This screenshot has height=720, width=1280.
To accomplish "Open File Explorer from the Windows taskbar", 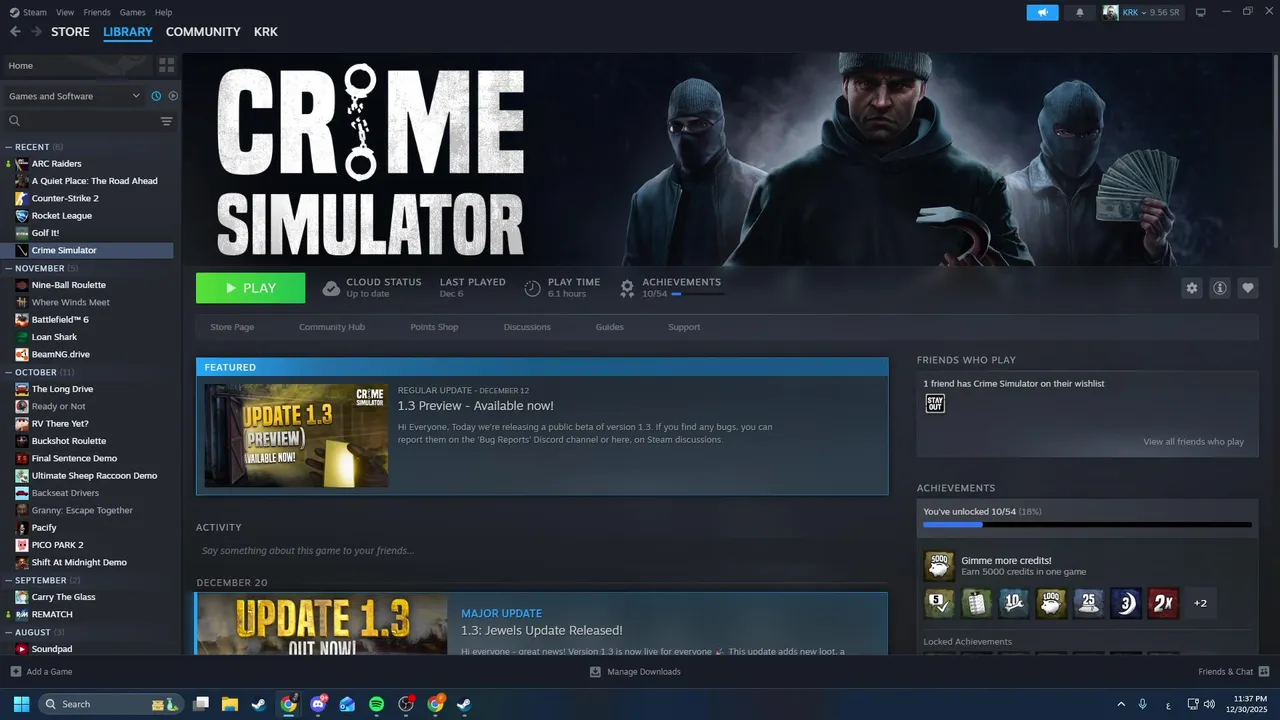I will click(229, 704).
